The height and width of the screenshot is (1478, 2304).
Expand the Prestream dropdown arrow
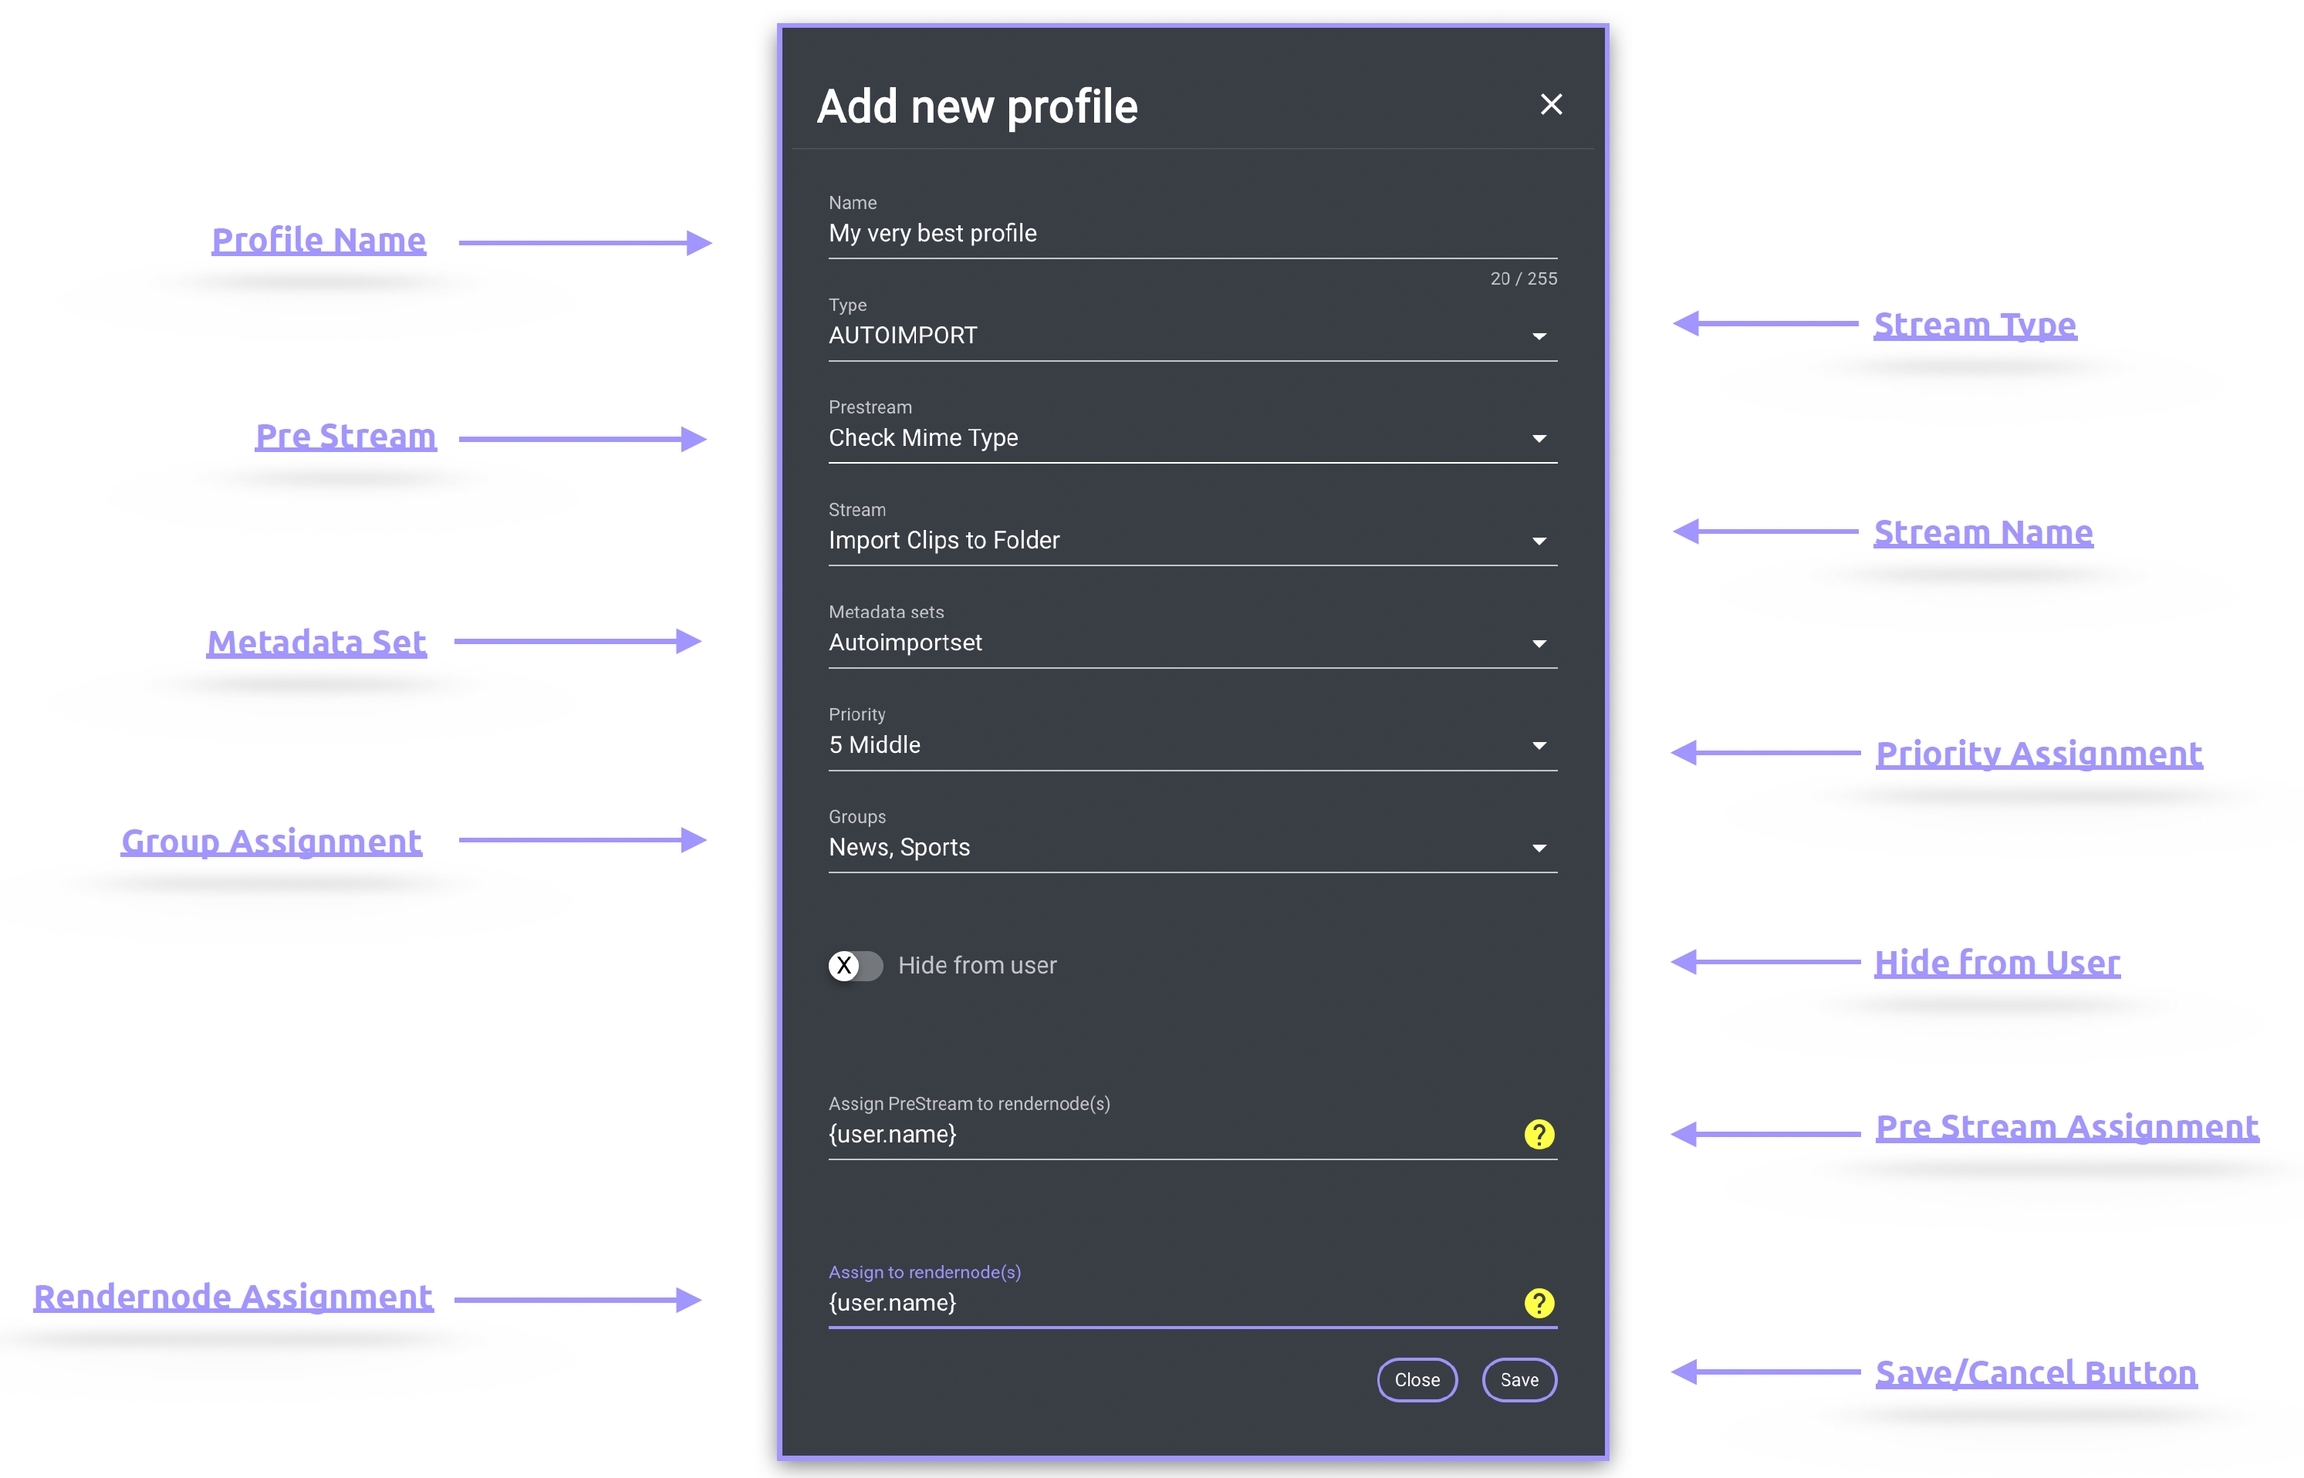pyautogui.click(x=1538, y=439)
